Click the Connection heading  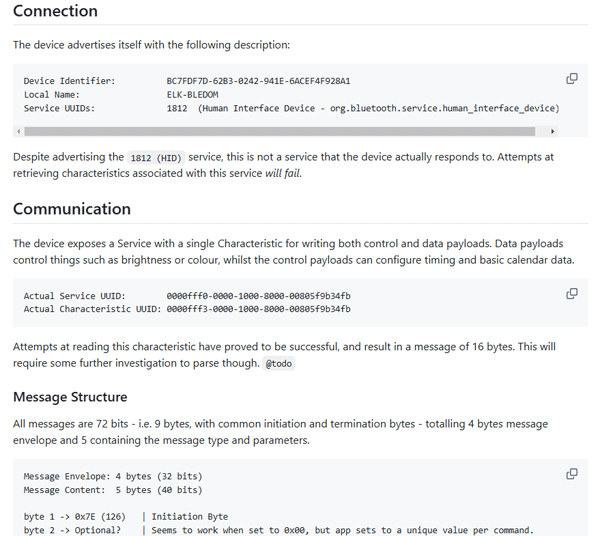tap(55, 12)
